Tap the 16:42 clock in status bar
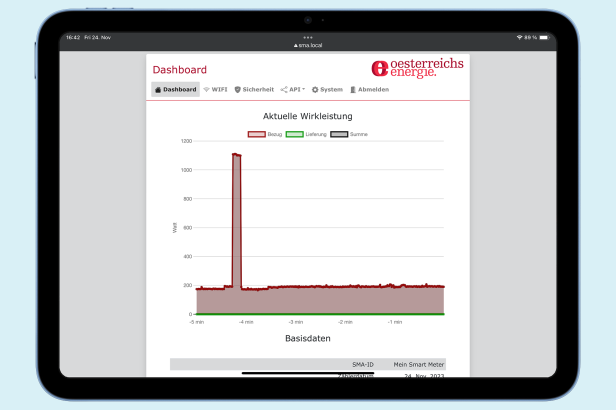Viewport: 616px width, 410px height. click(x=73, y=37)
